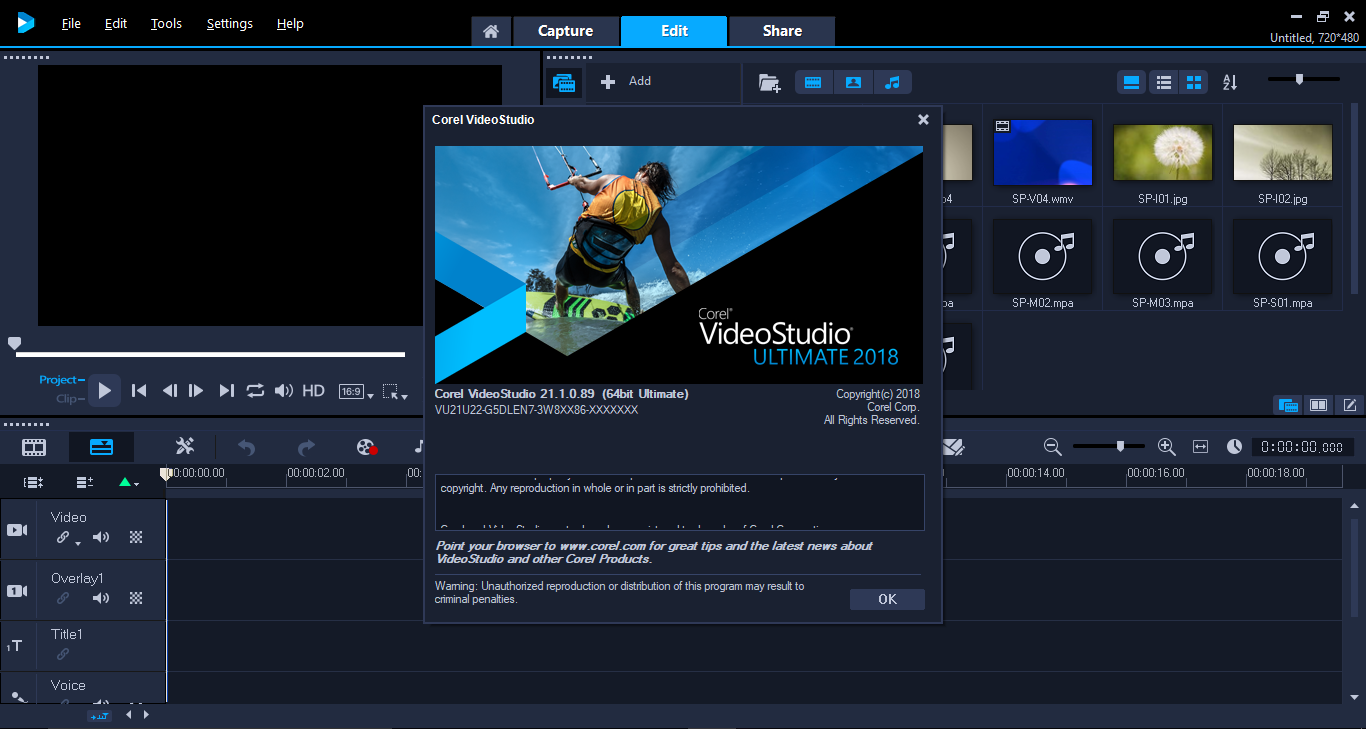This screenshot has height=729, width=1366.
Task: Open the customize toolbar tools icon
Action: [x=185, y=447]
